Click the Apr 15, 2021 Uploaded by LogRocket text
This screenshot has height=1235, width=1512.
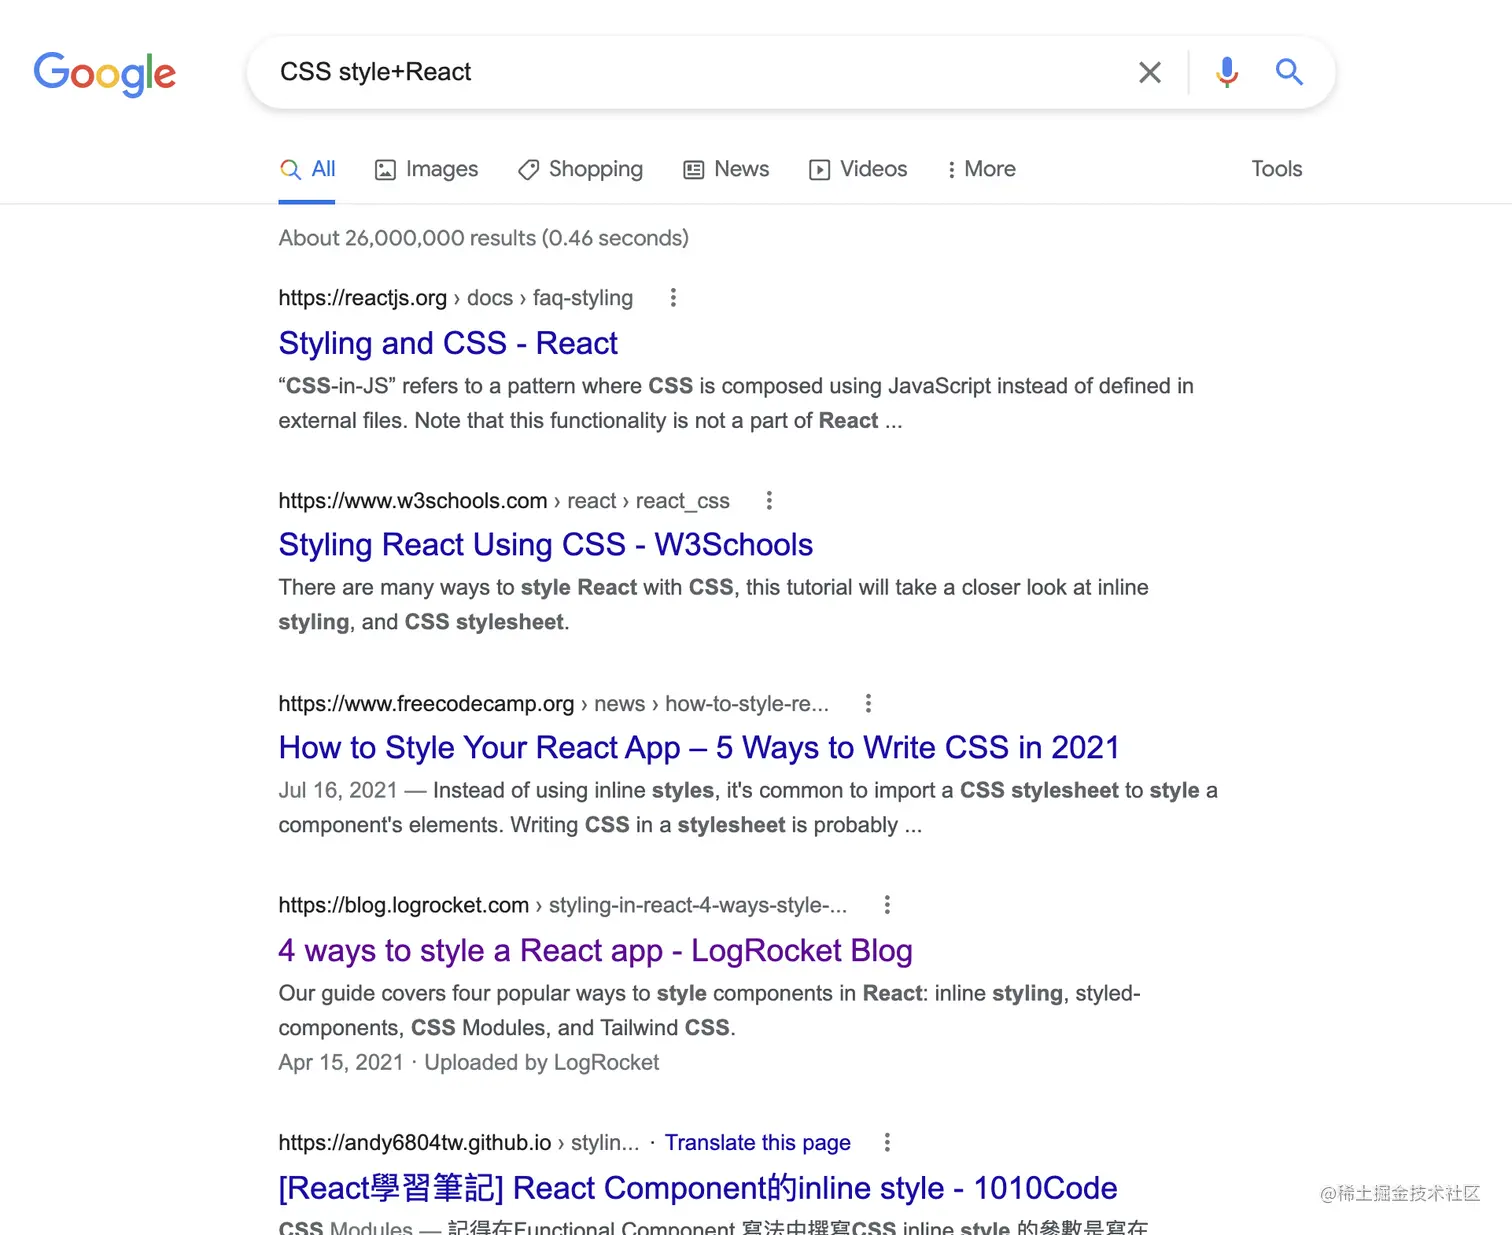click(469, 1062)
